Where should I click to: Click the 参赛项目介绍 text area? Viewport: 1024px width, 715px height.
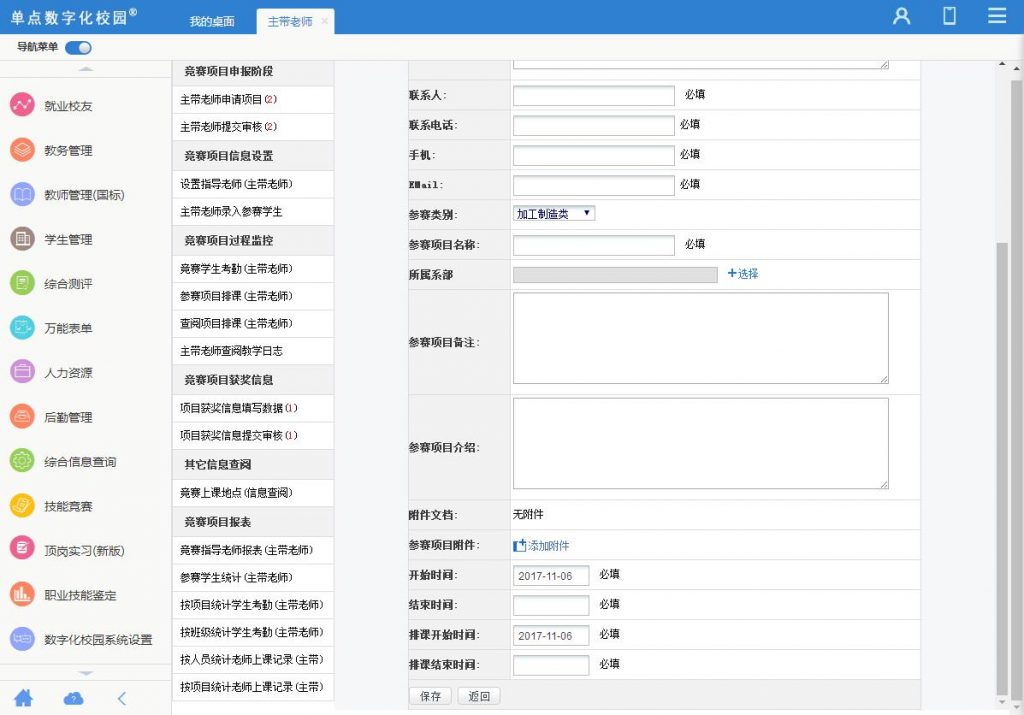tap(701, 443)
